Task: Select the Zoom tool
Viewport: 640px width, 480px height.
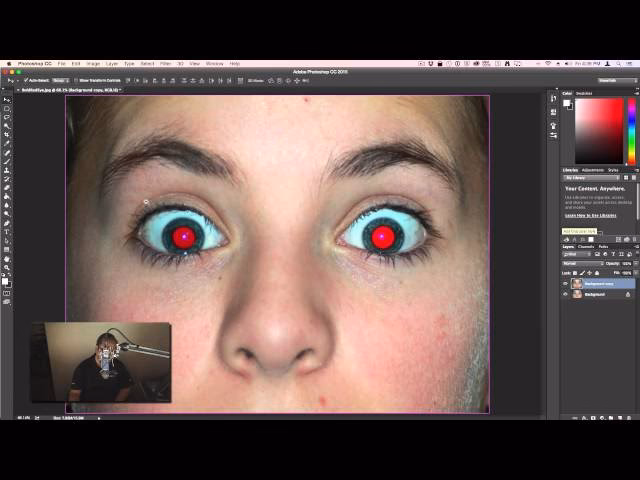Action: click(7, 268)
